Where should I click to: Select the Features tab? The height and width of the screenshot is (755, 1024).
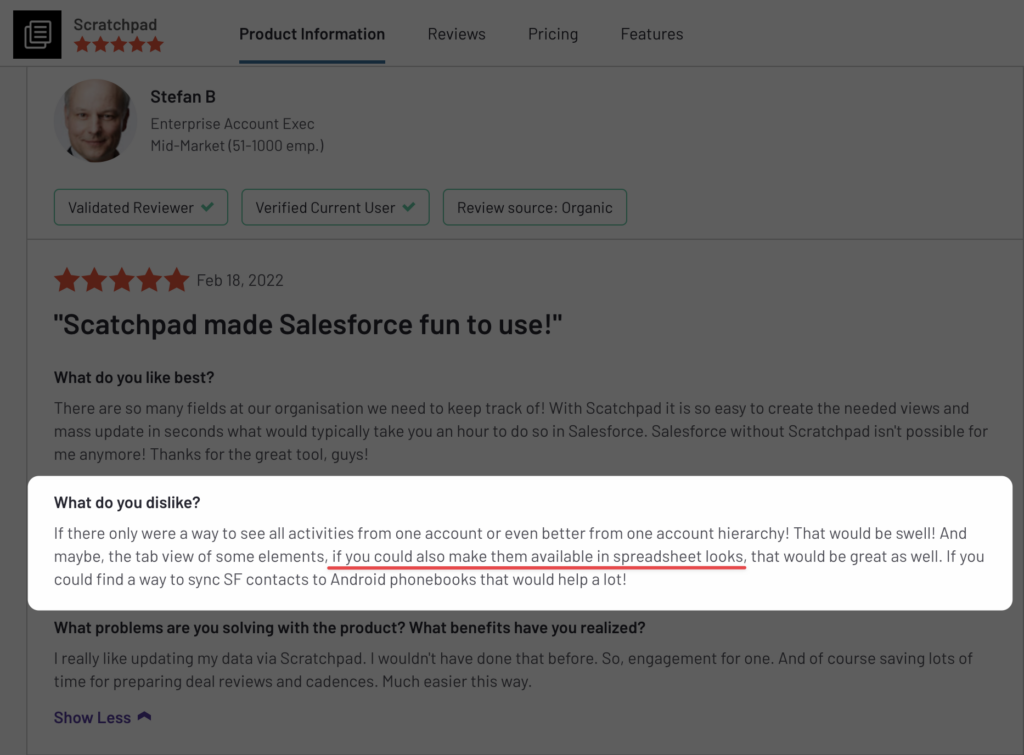coord(651,34)
